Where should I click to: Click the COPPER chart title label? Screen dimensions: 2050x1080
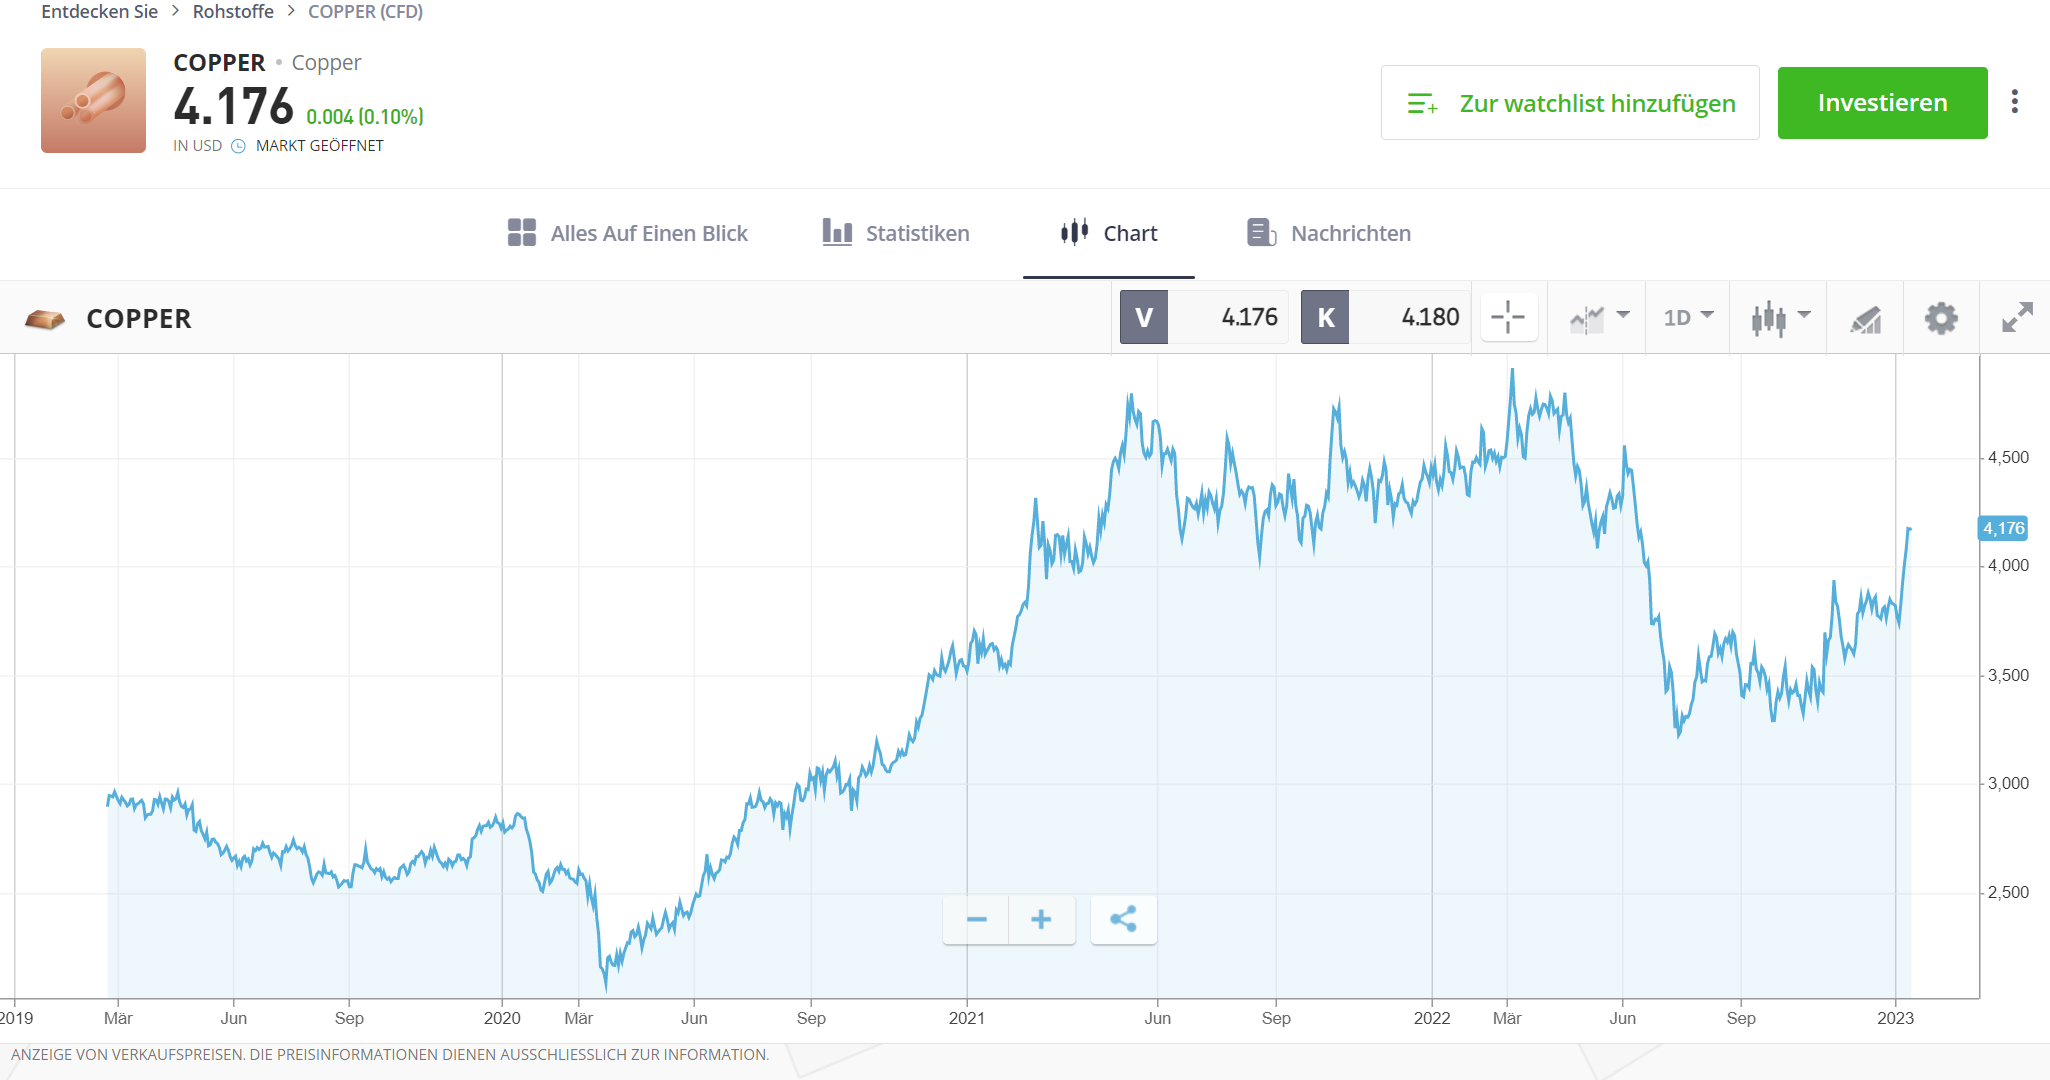139,319
